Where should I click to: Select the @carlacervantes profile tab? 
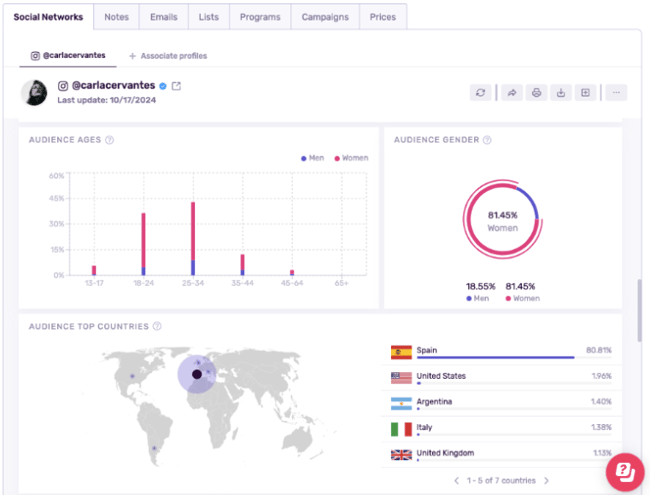[x=68, y=55]
